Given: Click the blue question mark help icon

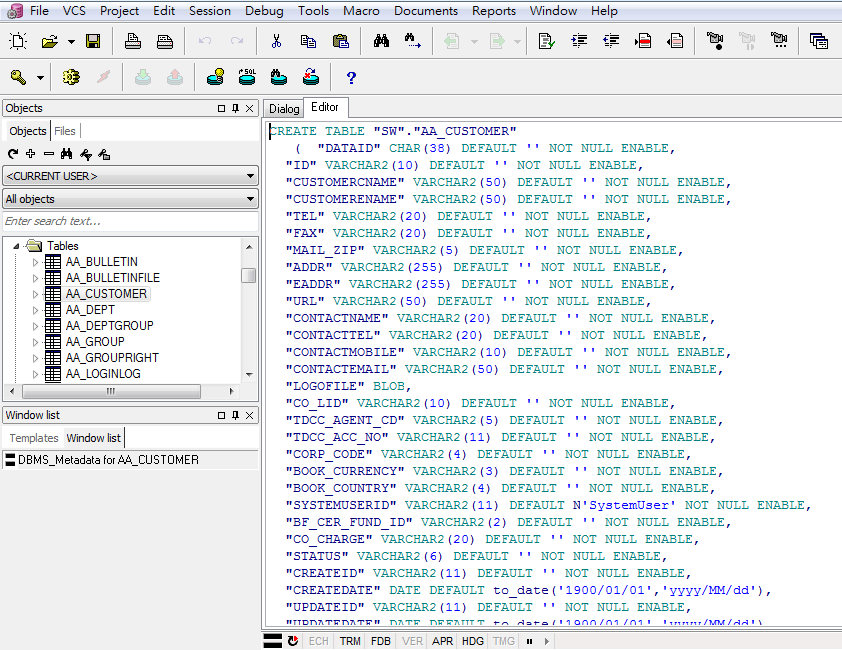Looking at the screenshot, I should coord(351,78).
